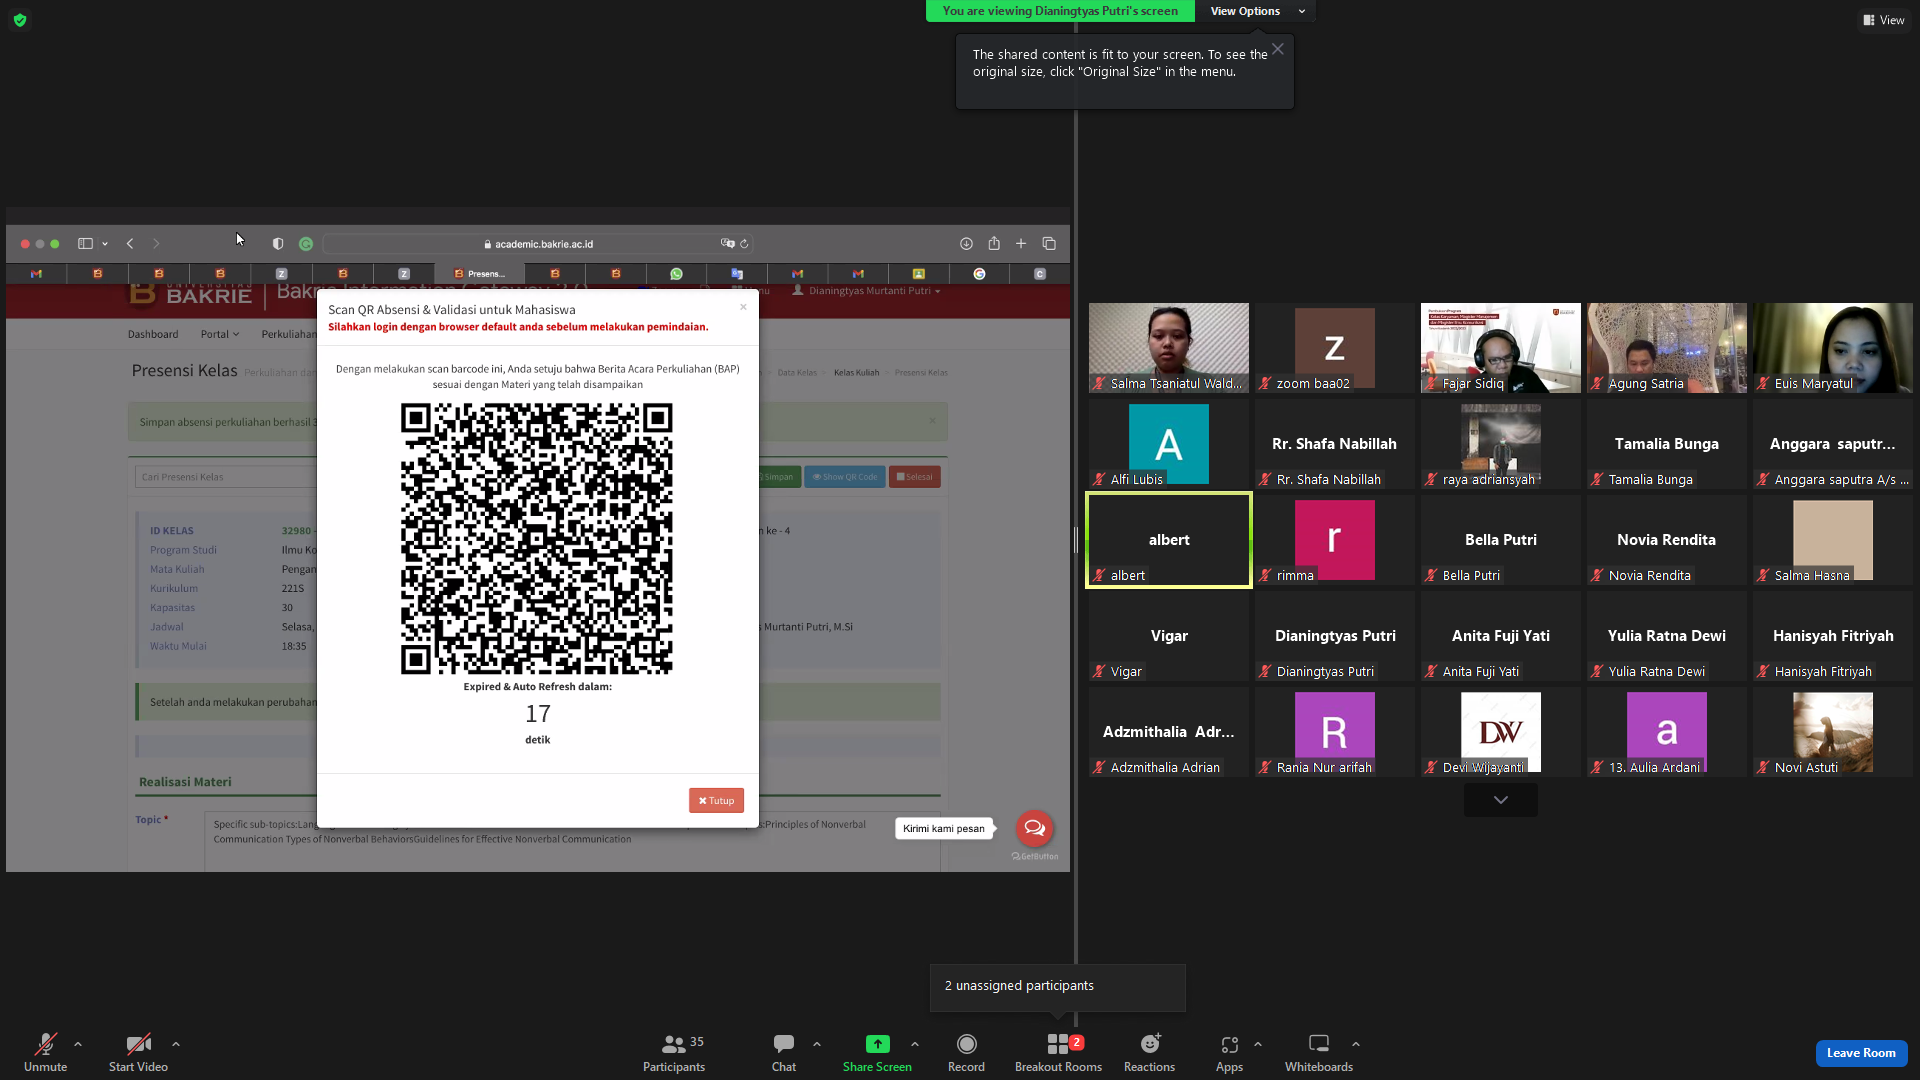Expand chat options arrow
Screen dimensions: 1920x1080
click(x=817, y=1044)
